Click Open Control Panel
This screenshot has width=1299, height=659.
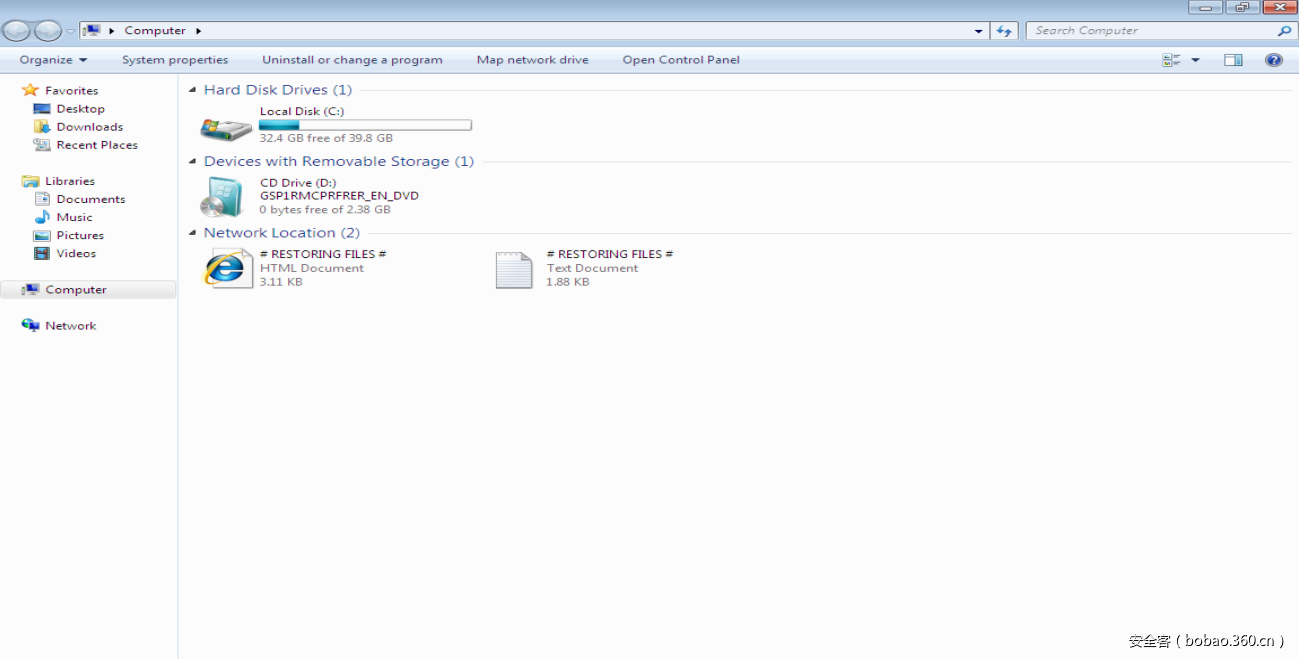681,60
